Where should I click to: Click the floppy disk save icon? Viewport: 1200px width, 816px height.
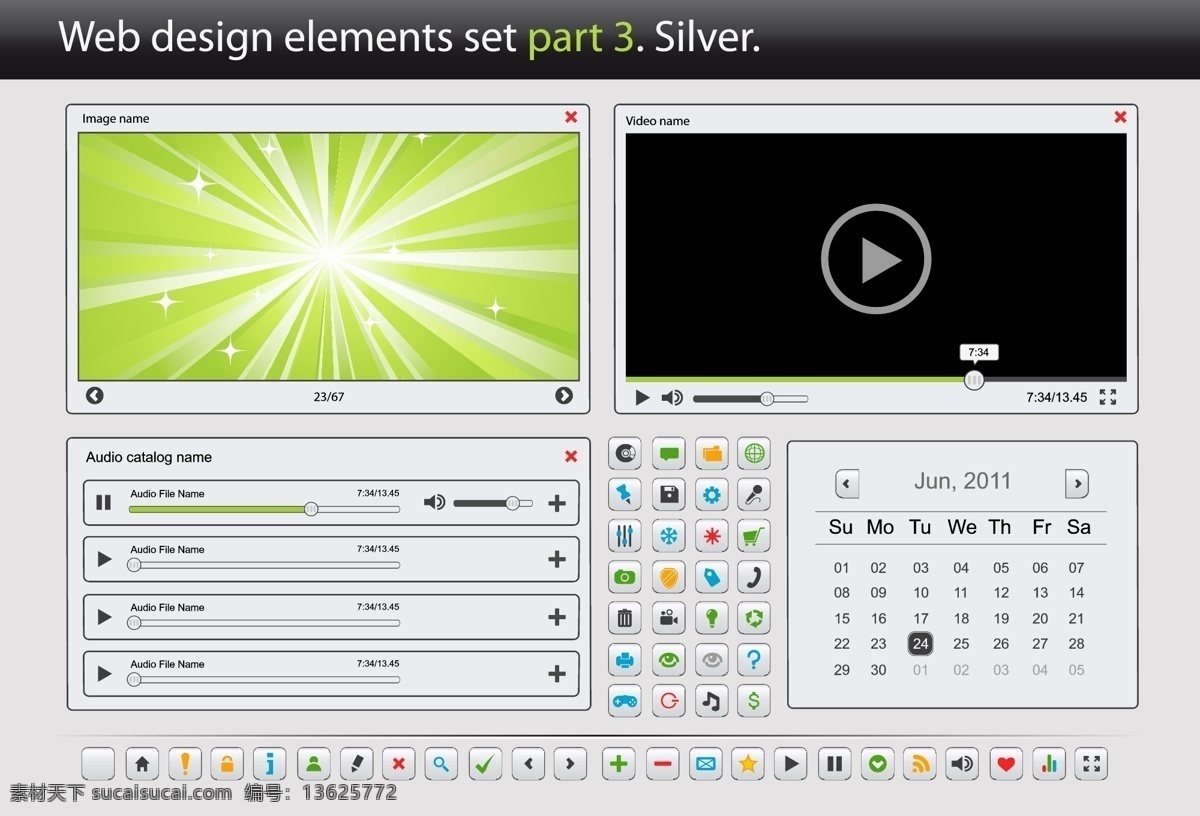[669, 494]
